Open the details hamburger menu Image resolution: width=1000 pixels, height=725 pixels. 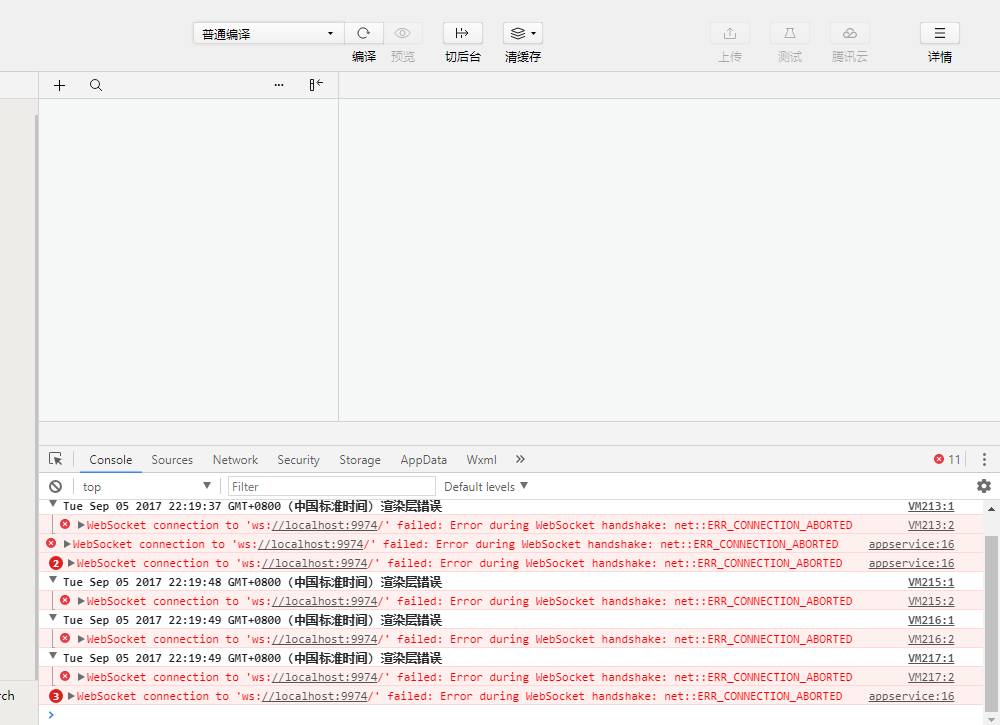point(939,33)
